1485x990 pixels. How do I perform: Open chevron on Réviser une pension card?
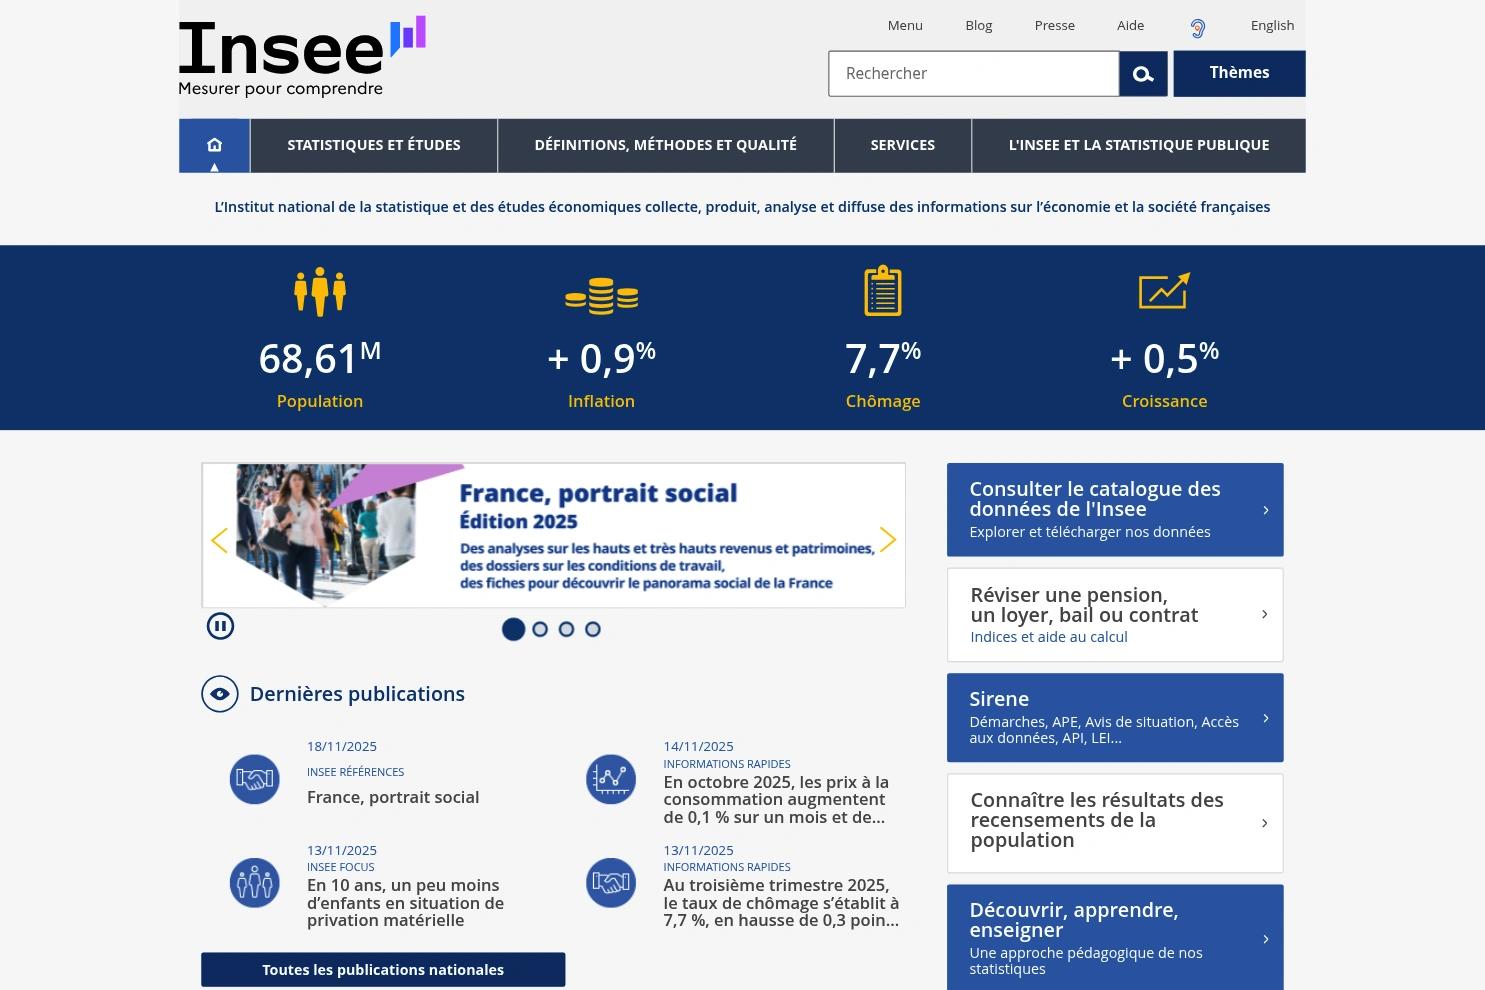click(1265, 614)
